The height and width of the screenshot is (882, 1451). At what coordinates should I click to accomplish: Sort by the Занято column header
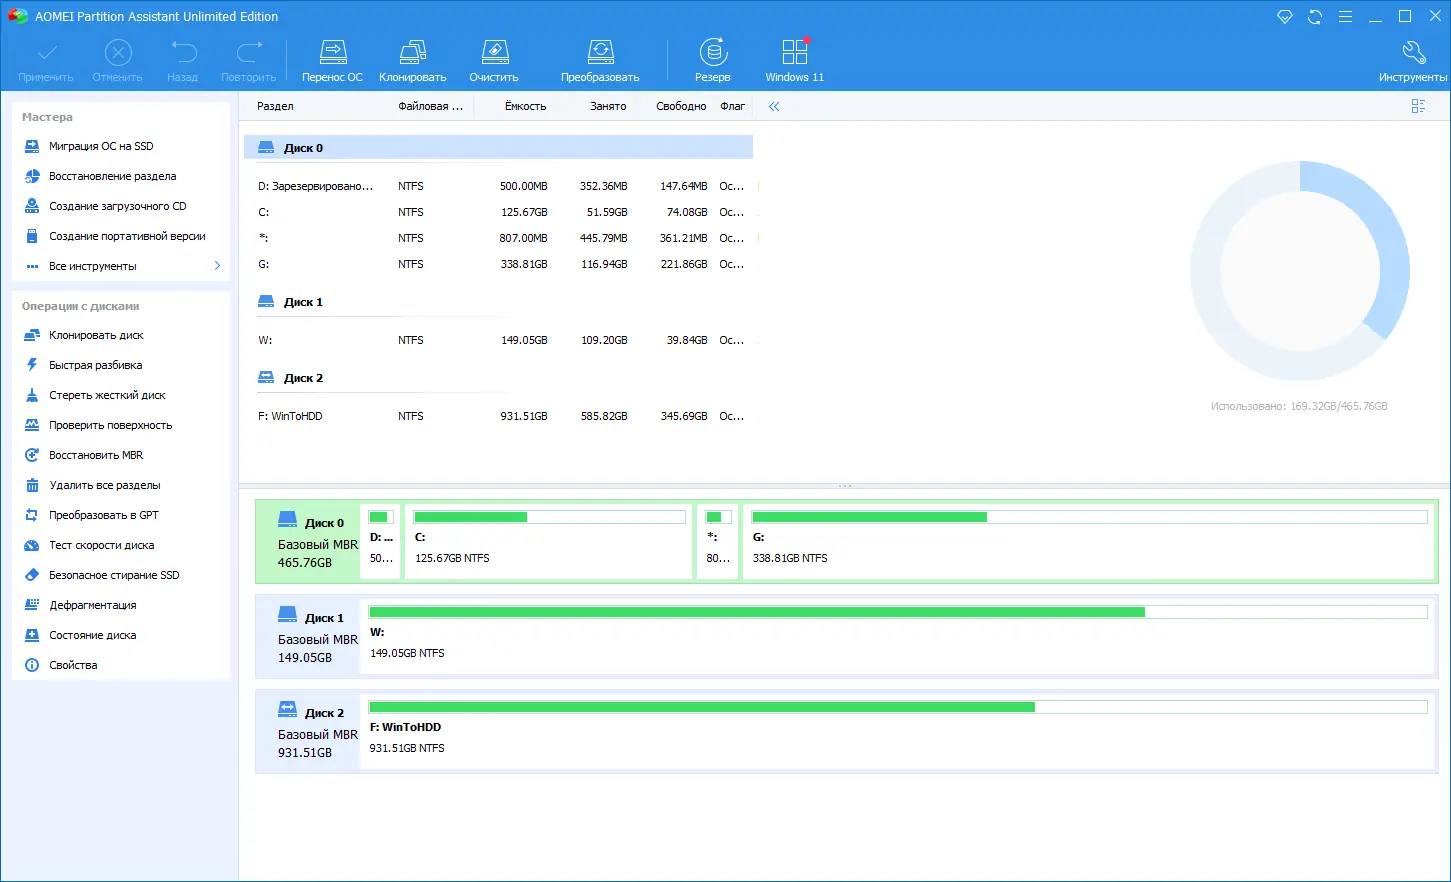[608, 106]
